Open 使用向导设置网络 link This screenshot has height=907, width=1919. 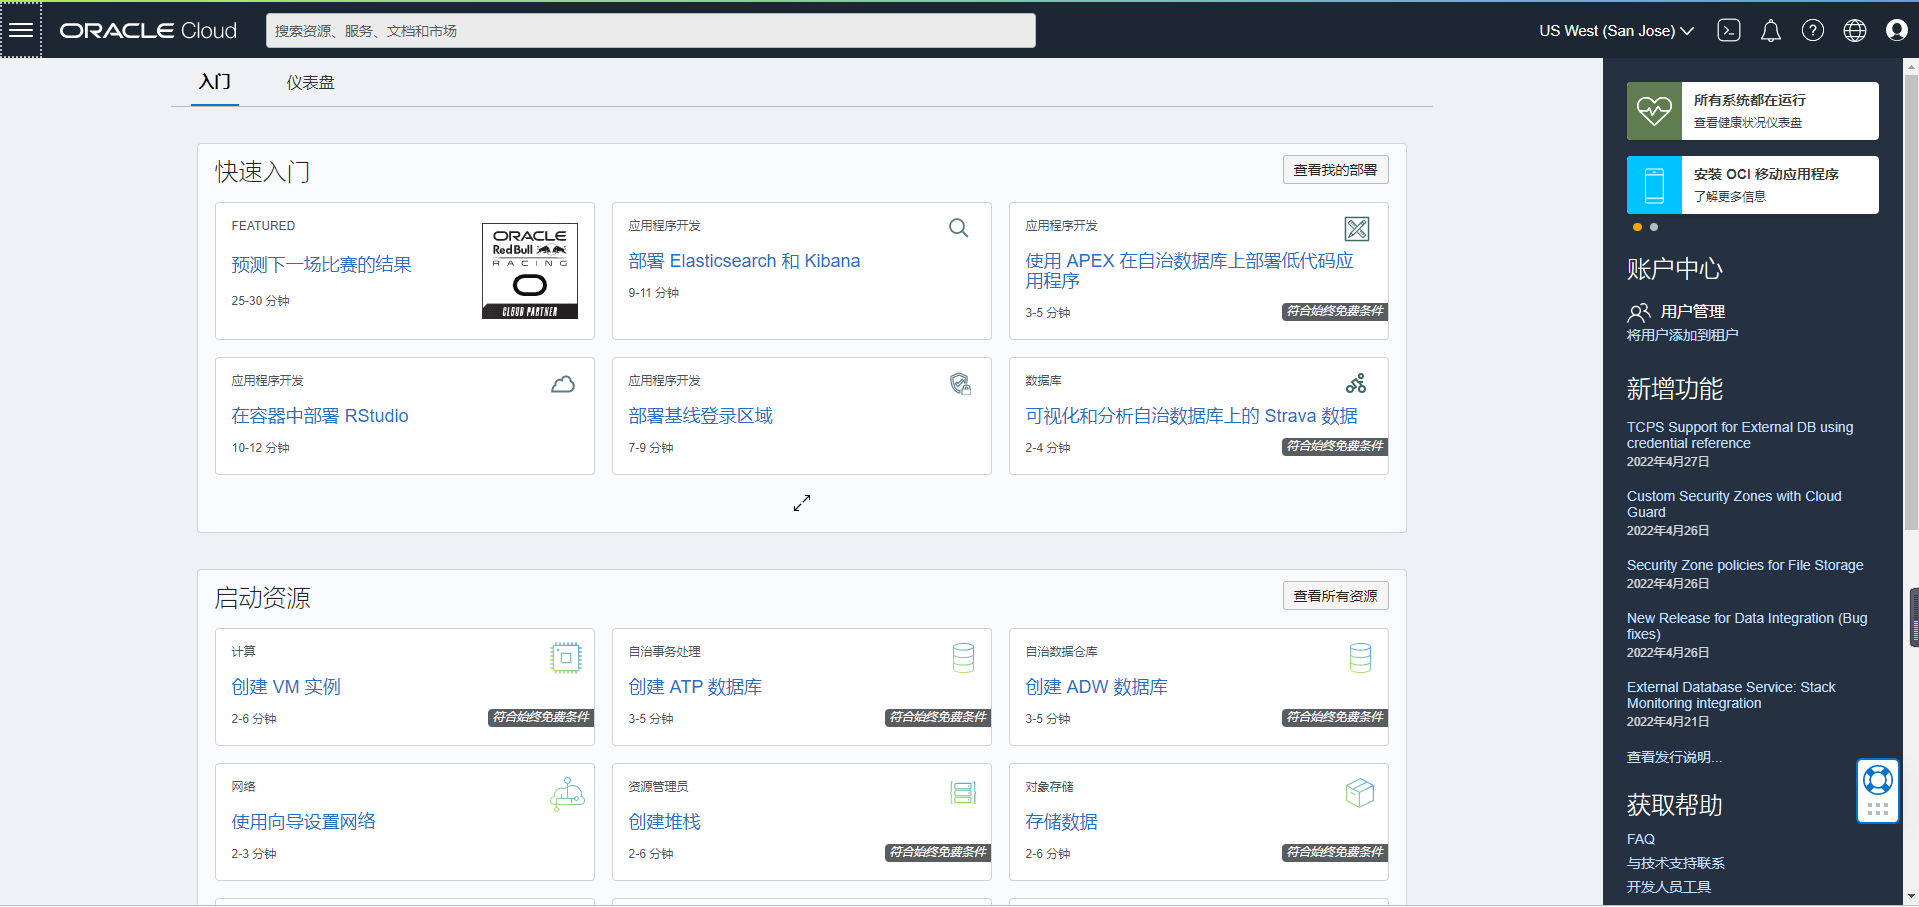pyautogui.click(x=304, y=822)
